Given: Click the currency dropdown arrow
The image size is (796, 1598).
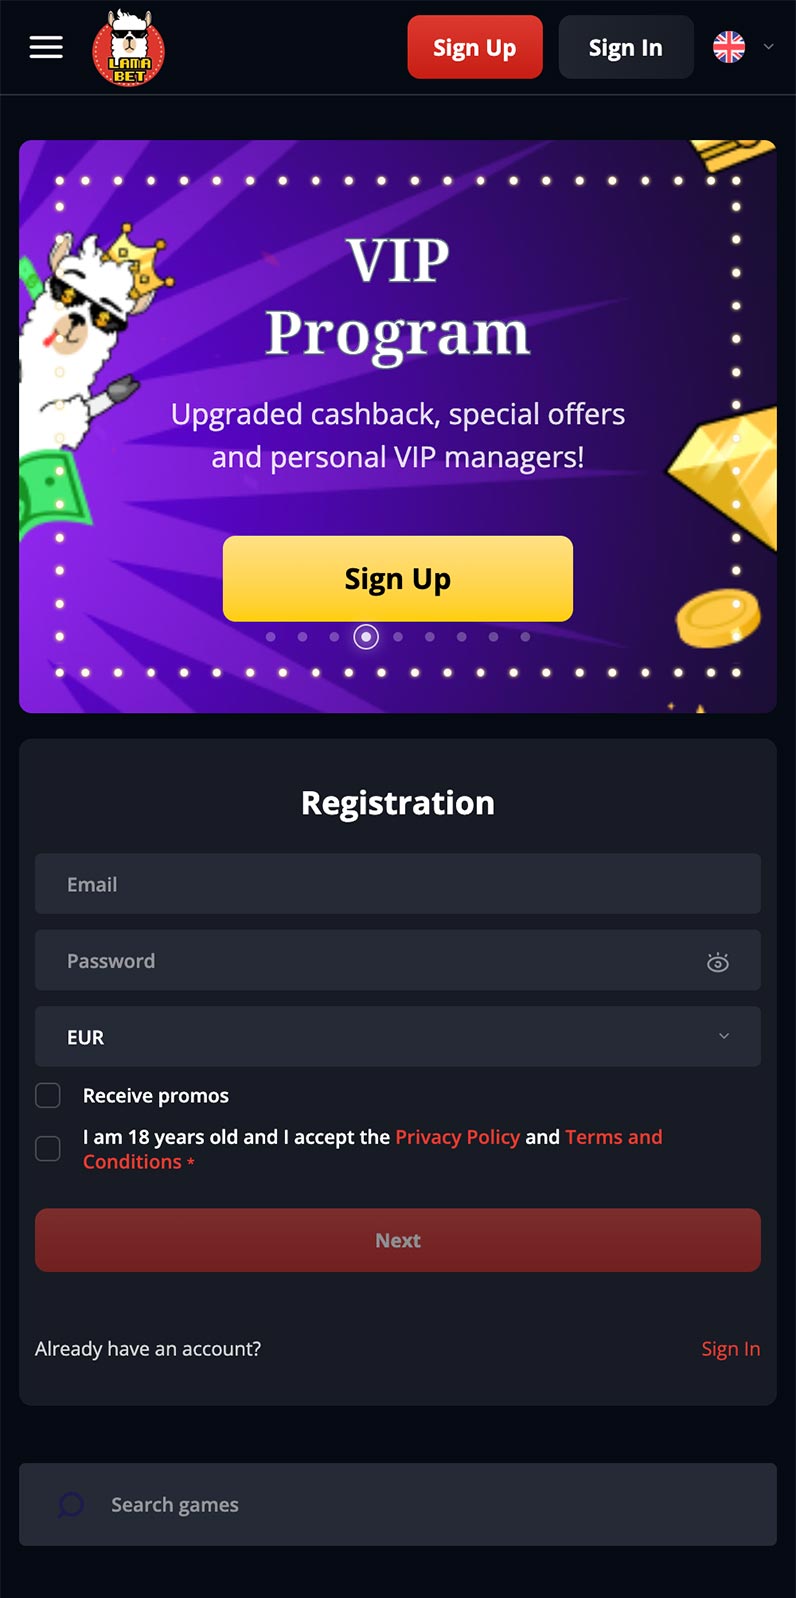Looking at the screenshot, I should tap(724, 1036).
